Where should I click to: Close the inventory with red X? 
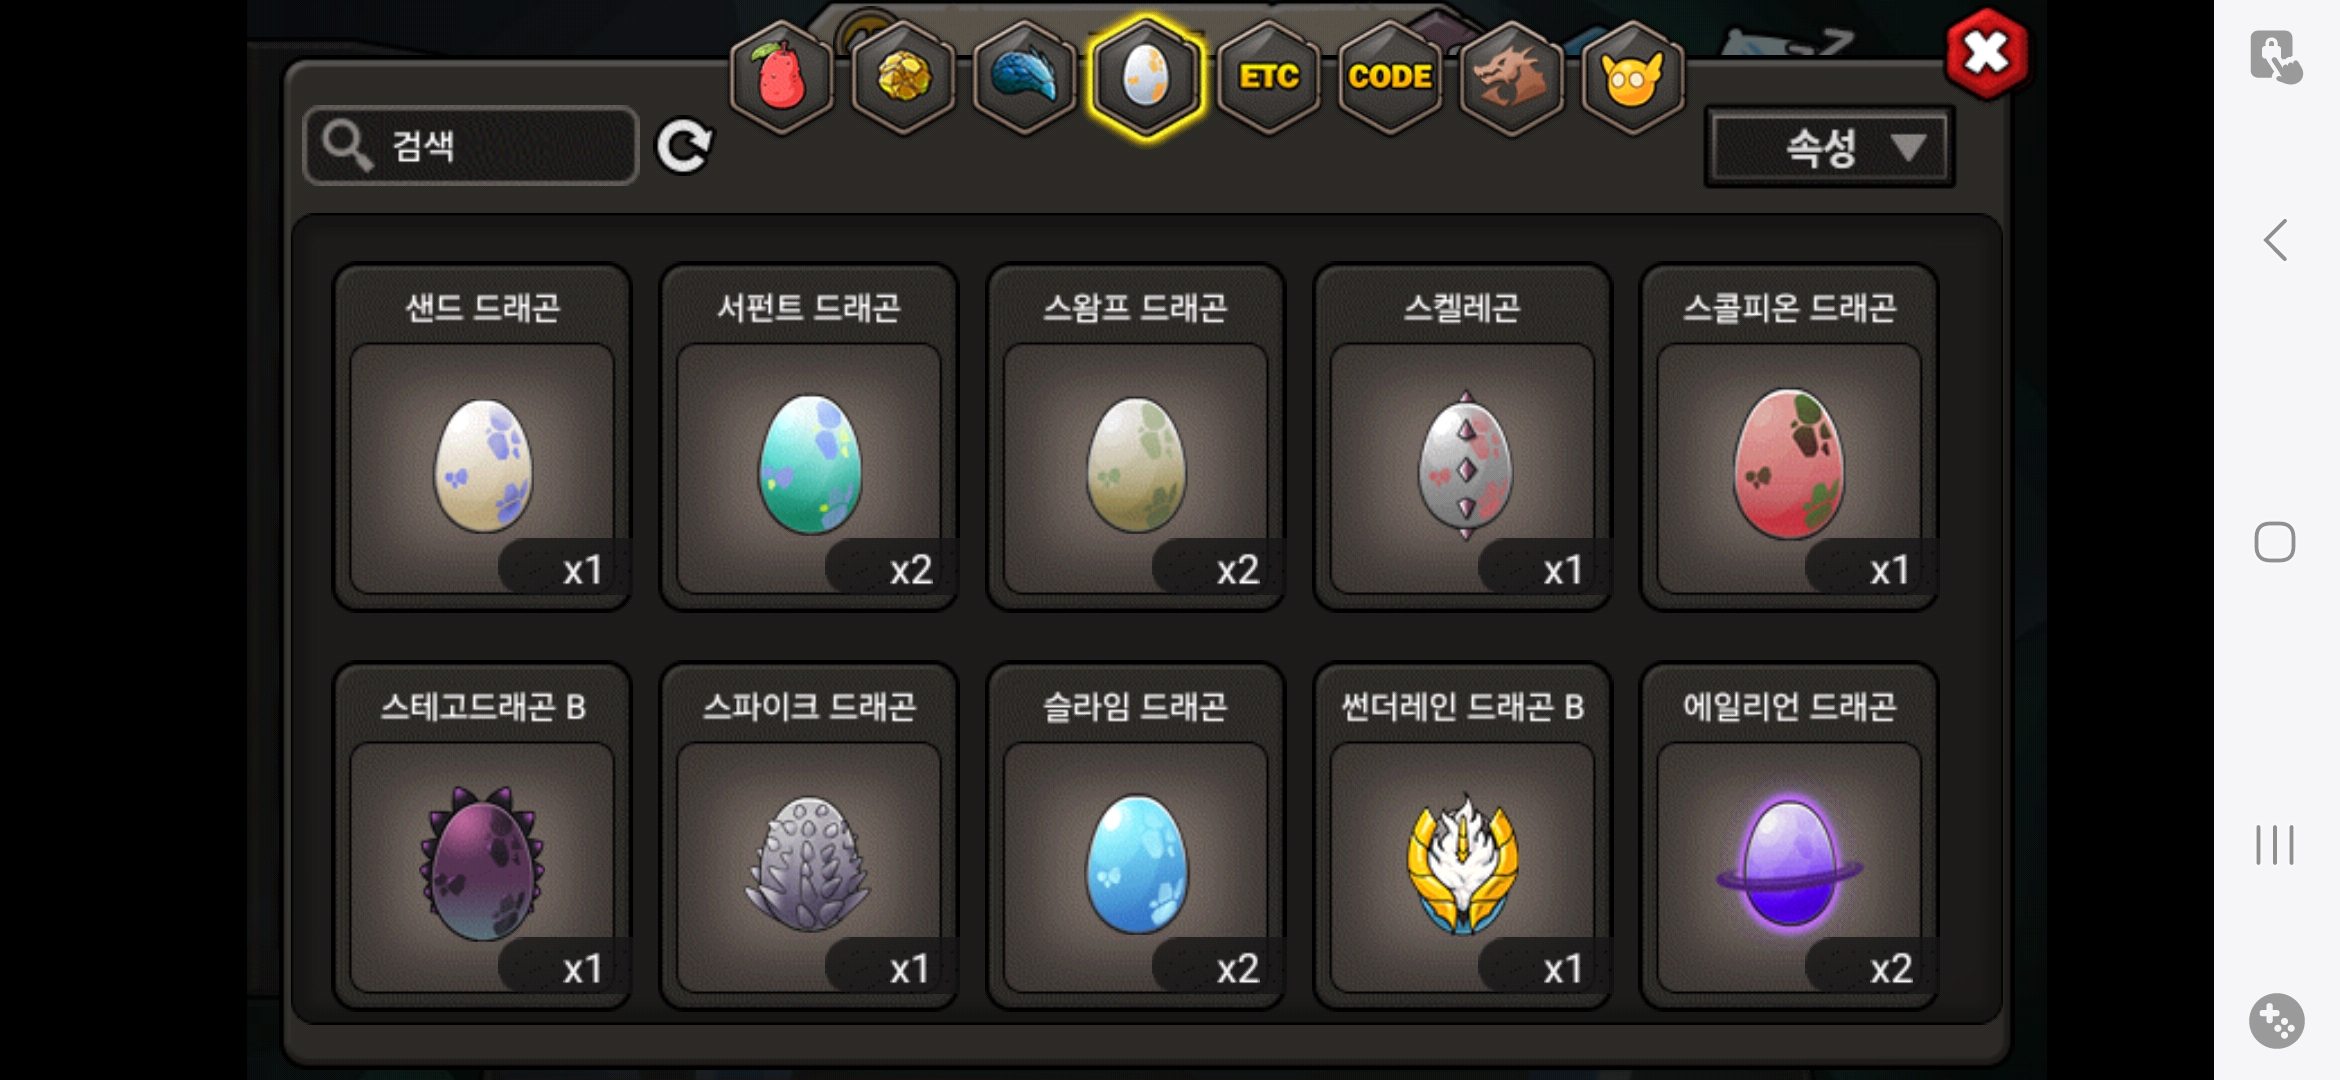coord(1987,54)
